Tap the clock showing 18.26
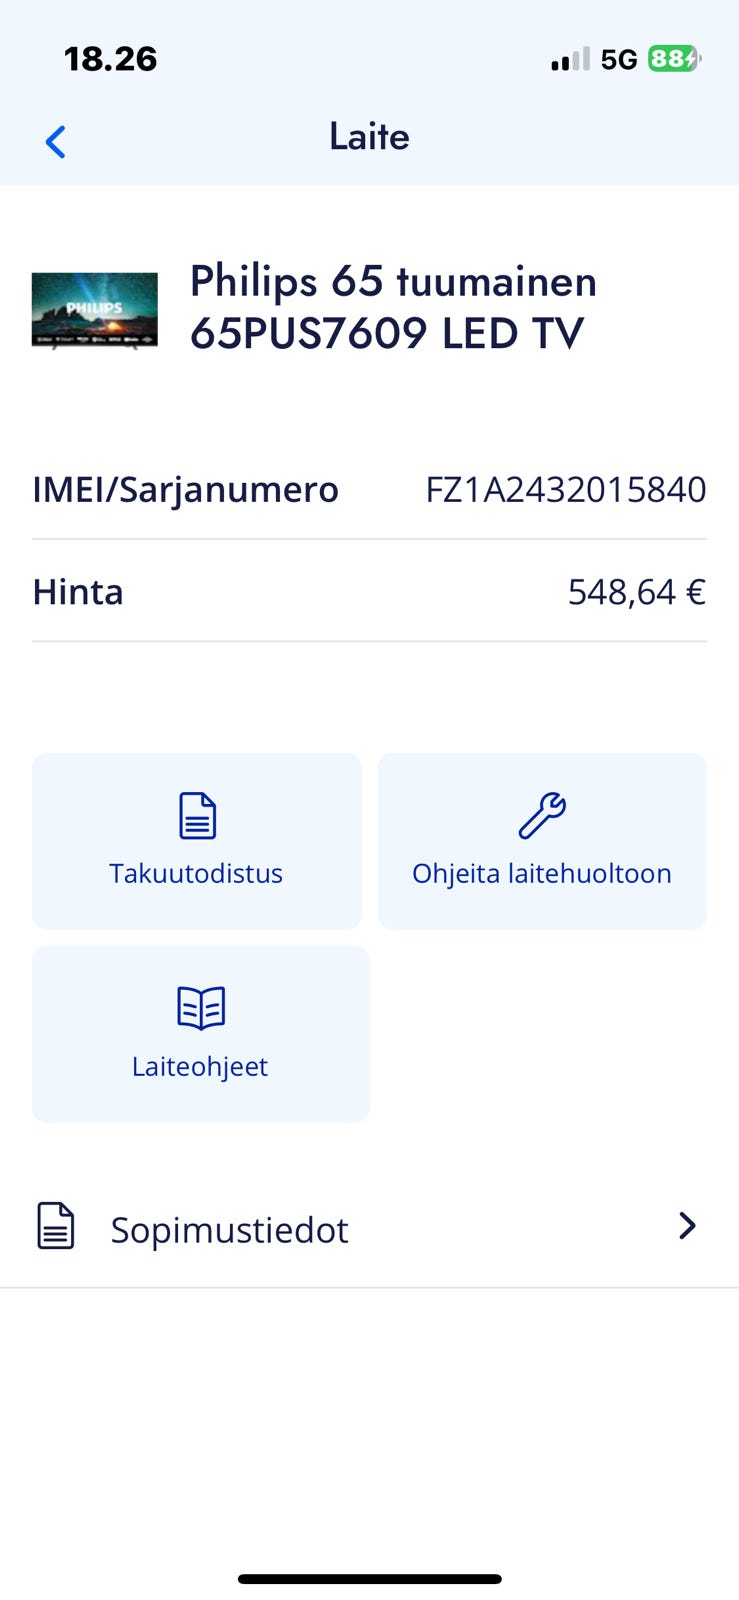The width and height of the screenshot is (739, 1600). (x=111, y=59)
